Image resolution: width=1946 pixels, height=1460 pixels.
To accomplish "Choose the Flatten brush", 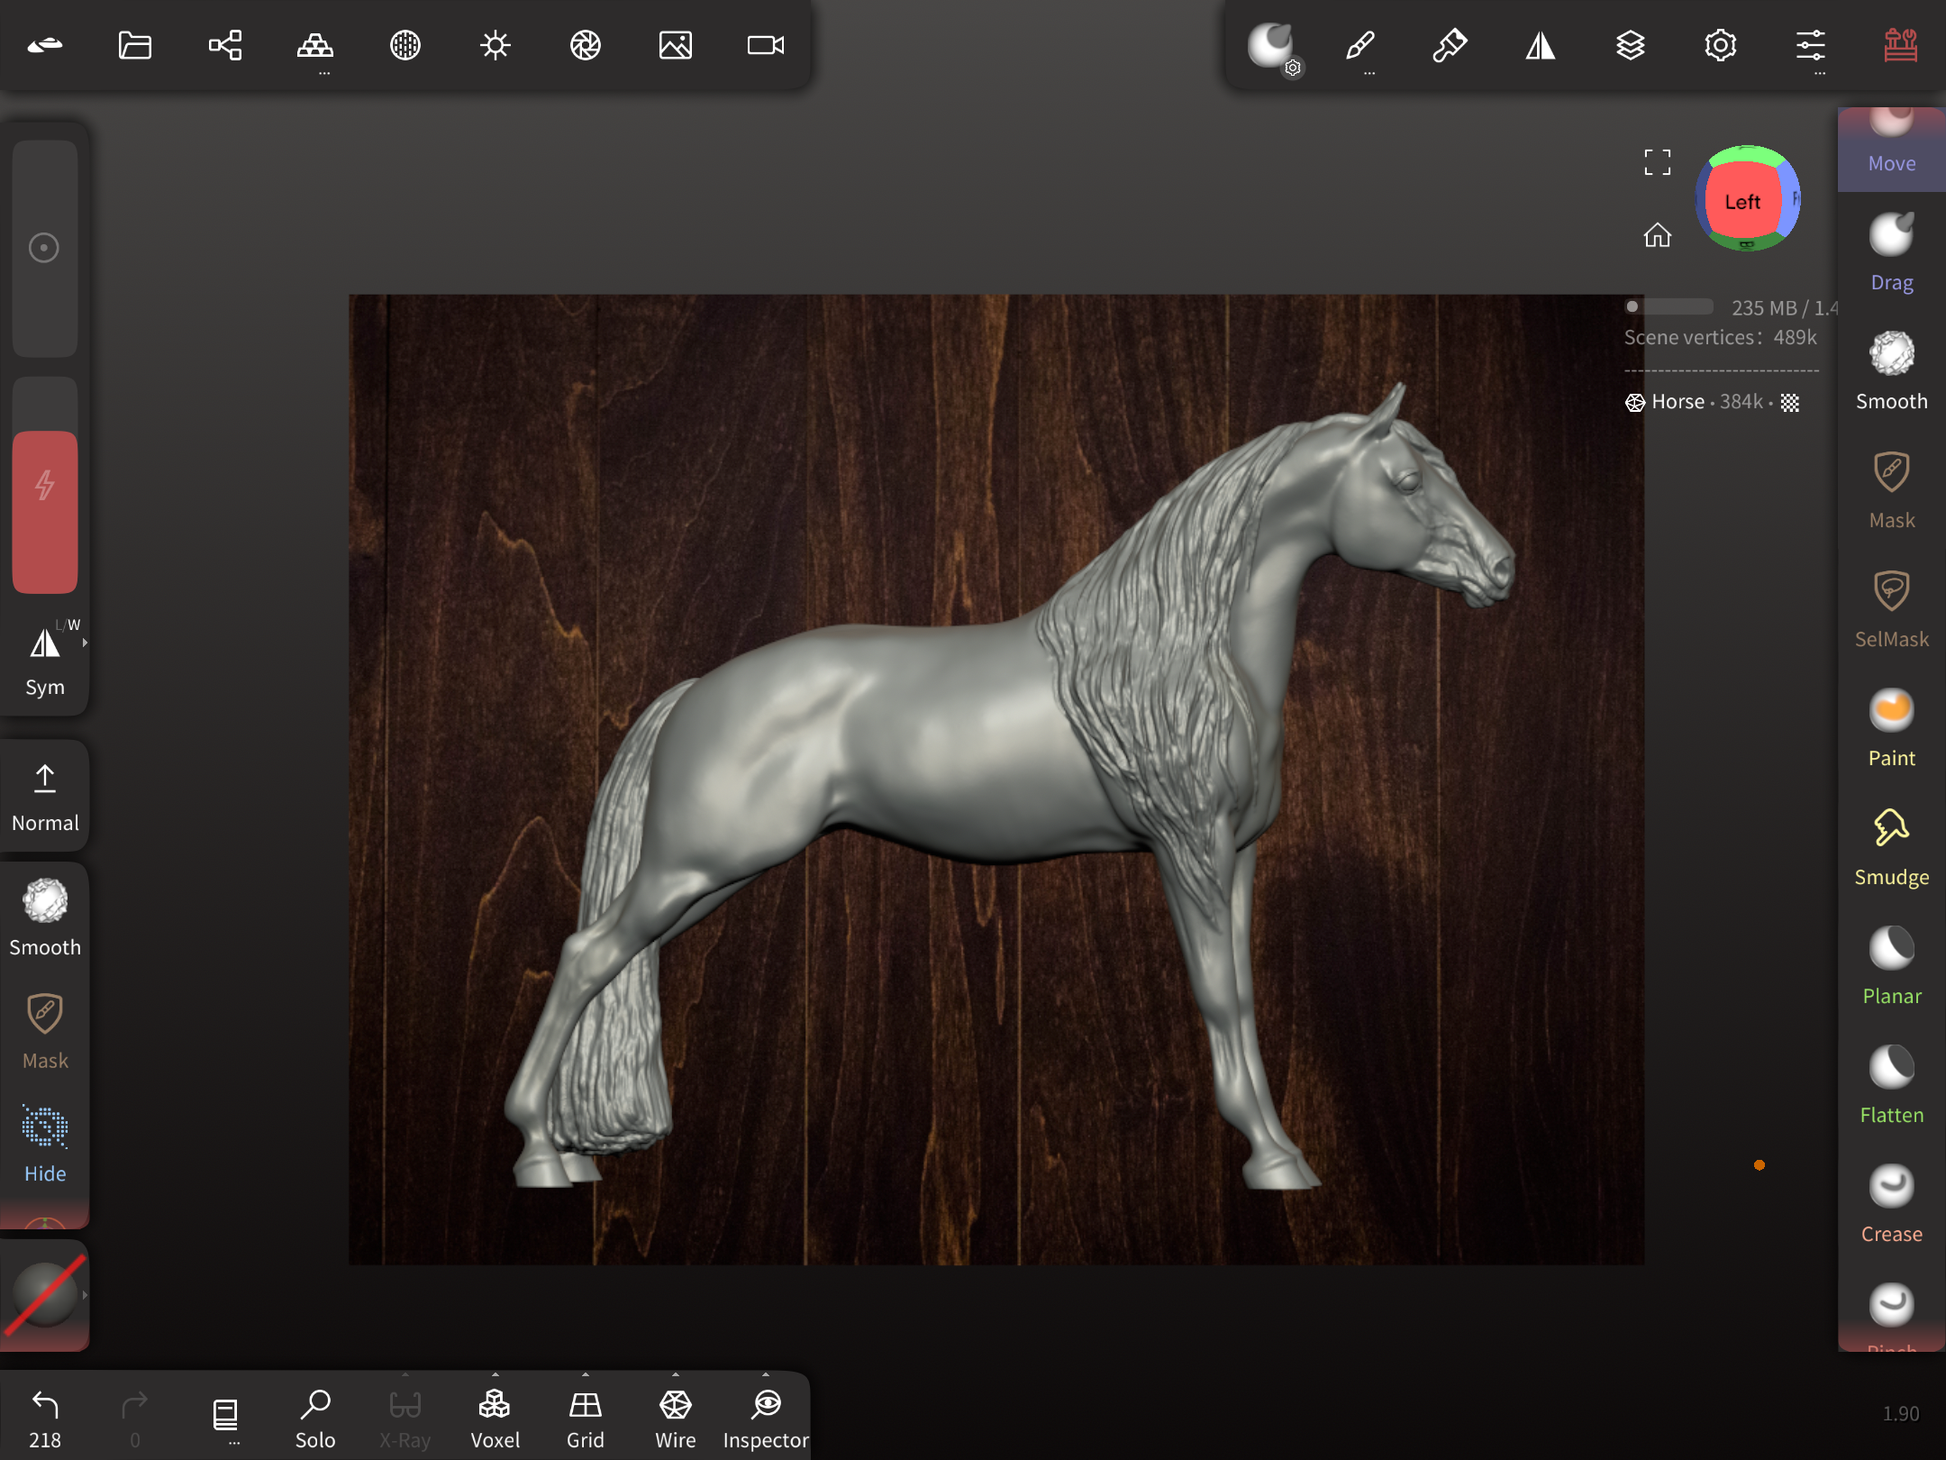I will 1890,1085.
